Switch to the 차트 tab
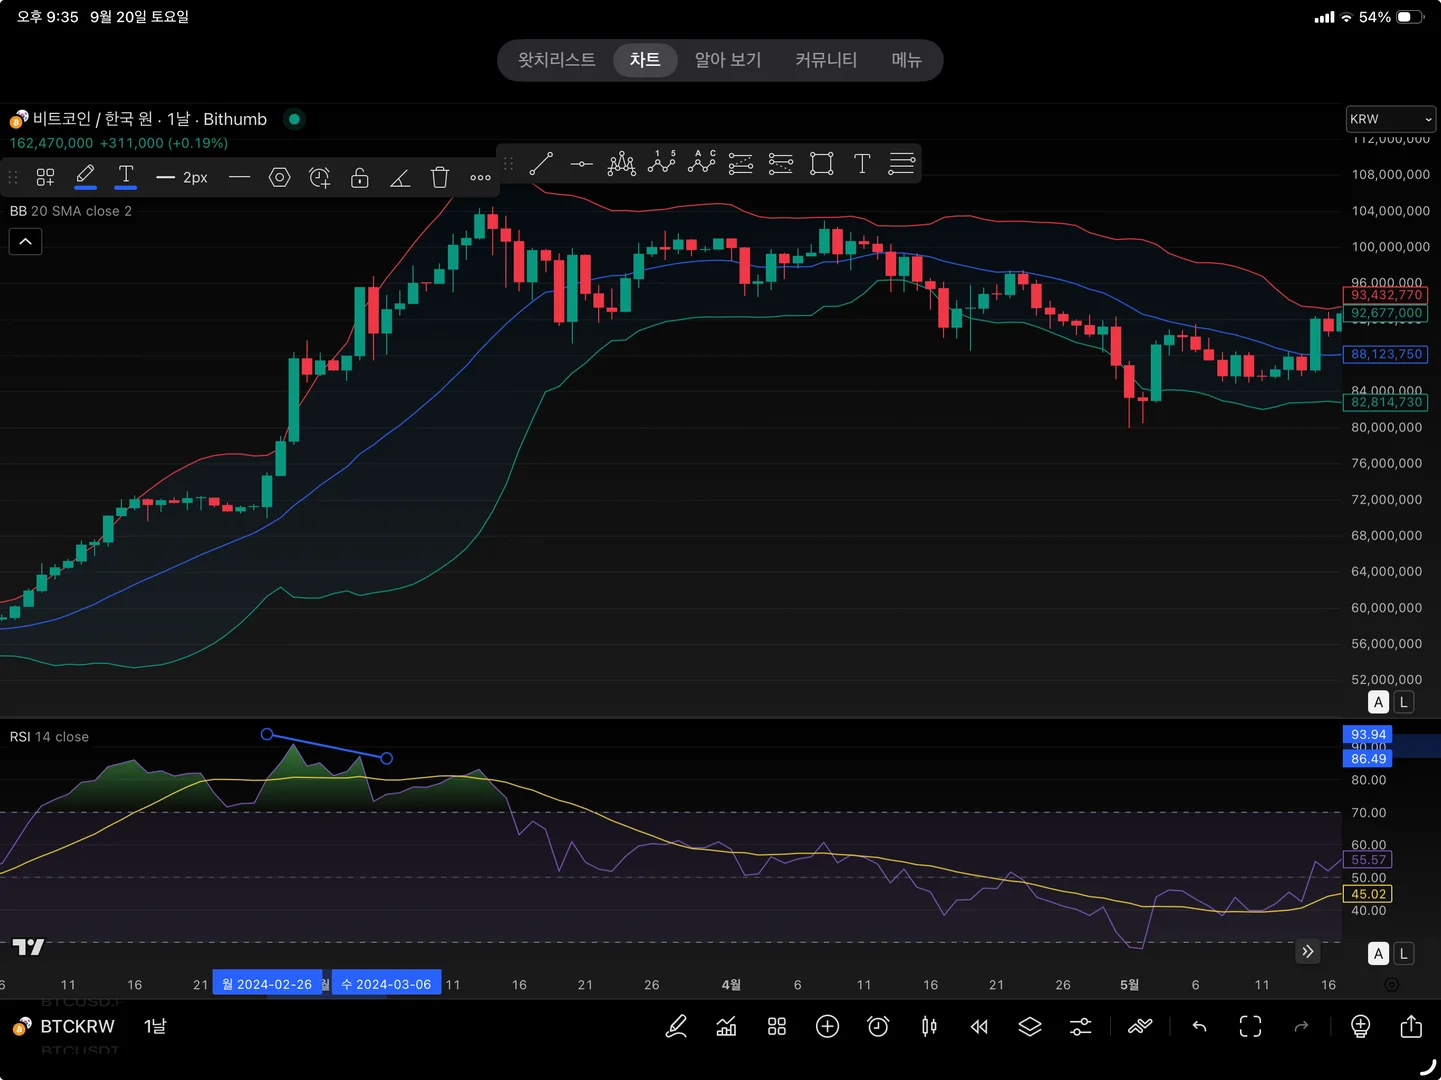Image resolution: width=1441 pixels, height=1080 pixels. coord(645,60)
